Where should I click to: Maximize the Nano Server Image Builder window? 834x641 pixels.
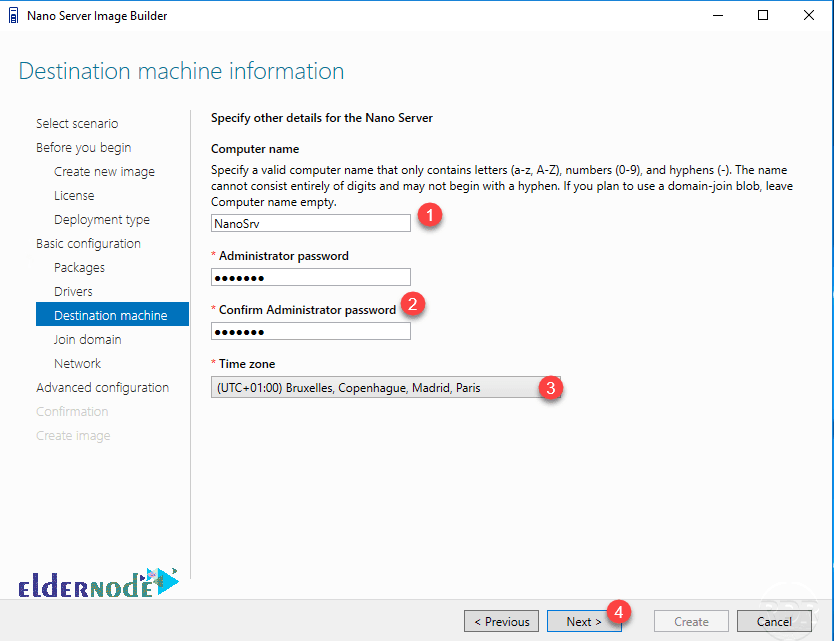(x=763, y=15)
